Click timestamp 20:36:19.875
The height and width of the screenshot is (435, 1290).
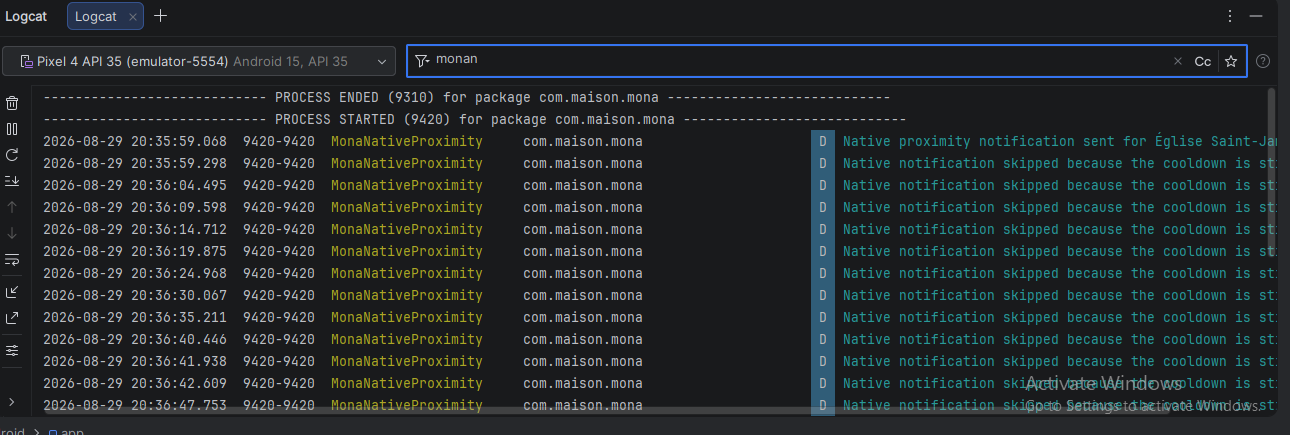point(135,252)
